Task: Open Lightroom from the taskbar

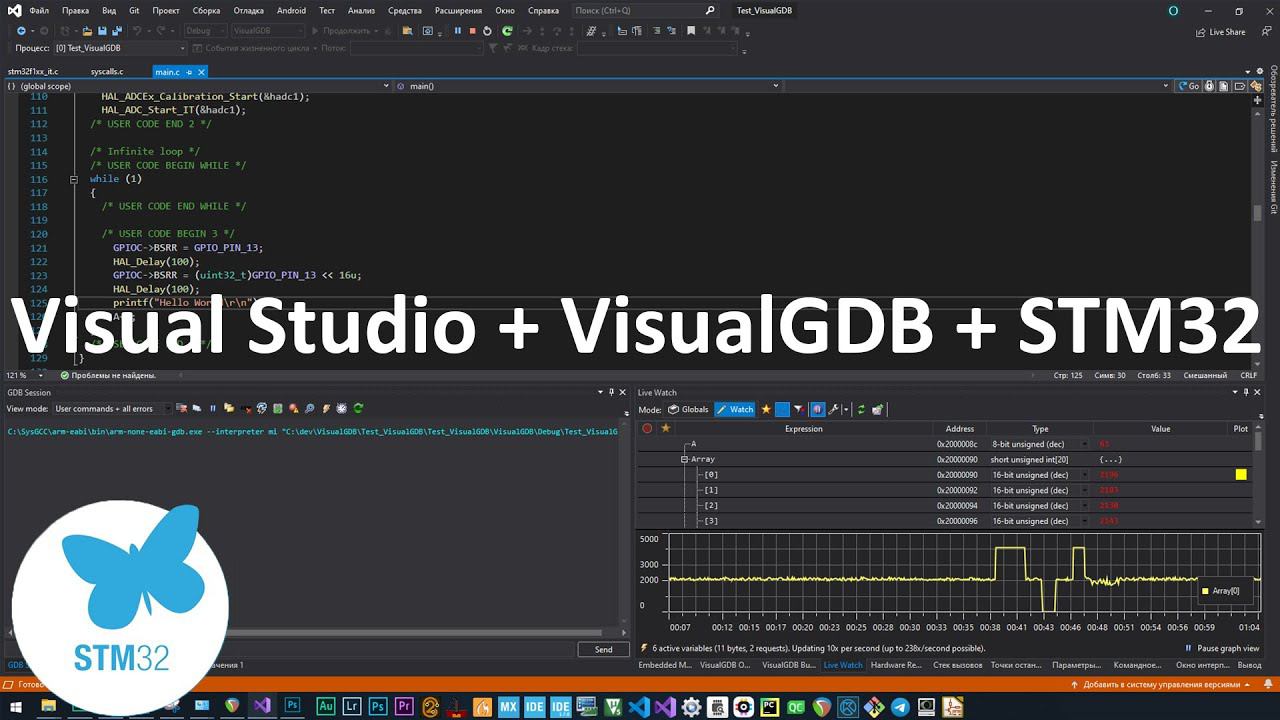Action: [351, 706]
